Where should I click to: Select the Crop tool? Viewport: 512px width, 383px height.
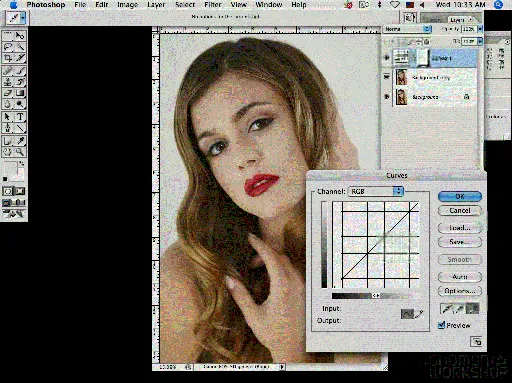pyautogui.click(x=8, y=58)
